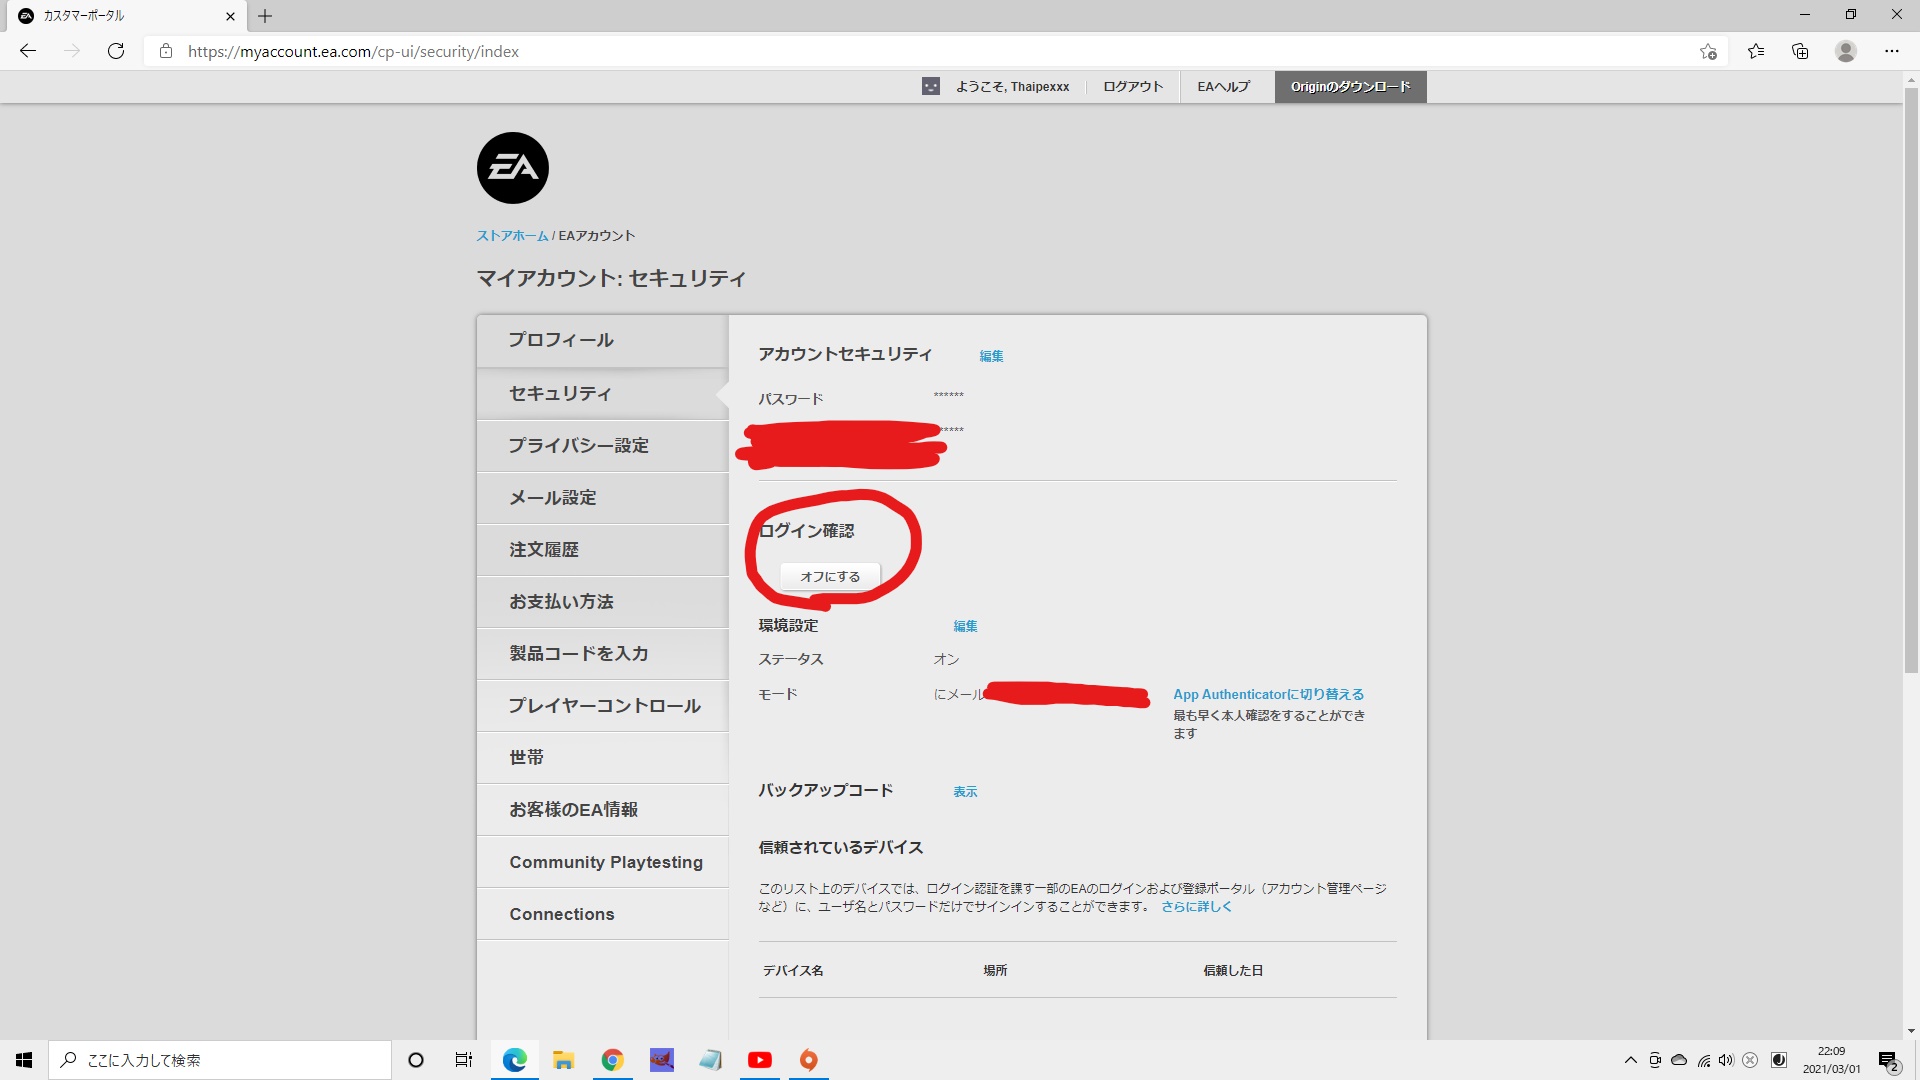Click the browser address bar URL
The width and height of the screenshot is (1920, 1080).
pos(353,51)
